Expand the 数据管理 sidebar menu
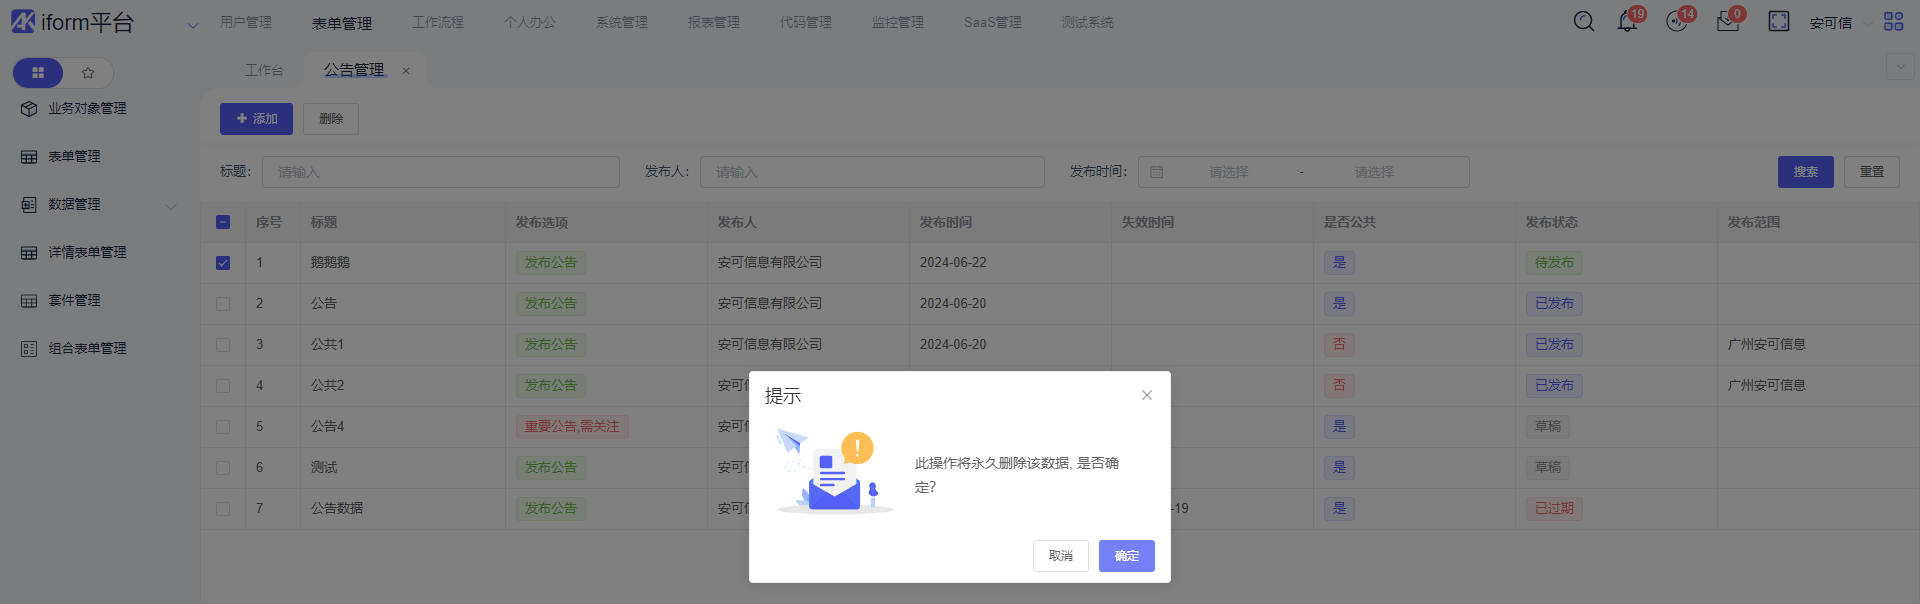The height and width of the screenshot is (604, 1920). point(170,205)
